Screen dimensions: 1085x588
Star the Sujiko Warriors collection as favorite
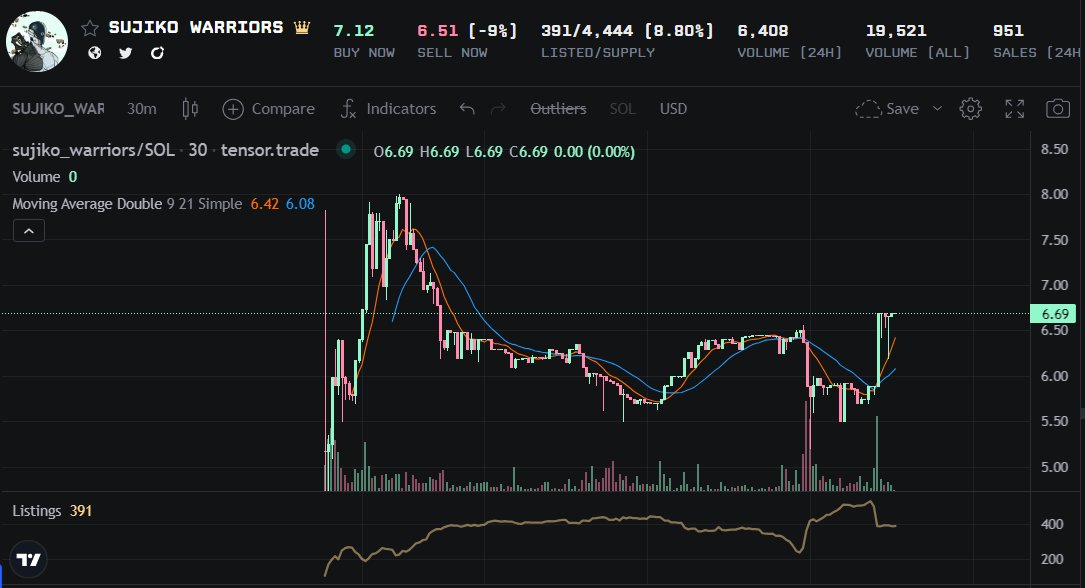coord(90,28)
